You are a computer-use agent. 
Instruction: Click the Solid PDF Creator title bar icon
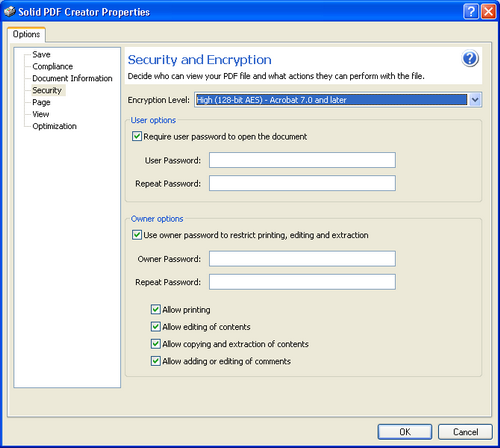click(x=10, y=11)
